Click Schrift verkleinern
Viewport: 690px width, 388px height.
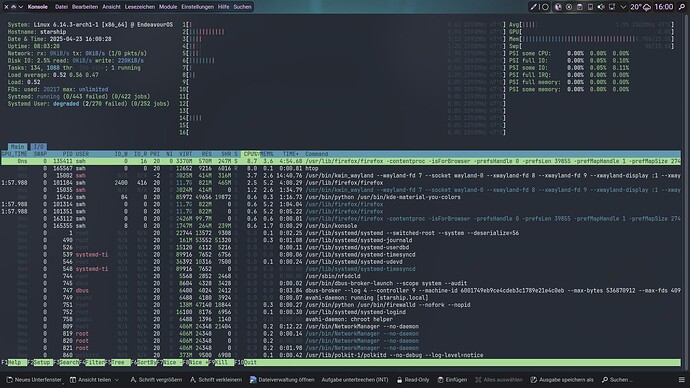(x=216, y=380)
